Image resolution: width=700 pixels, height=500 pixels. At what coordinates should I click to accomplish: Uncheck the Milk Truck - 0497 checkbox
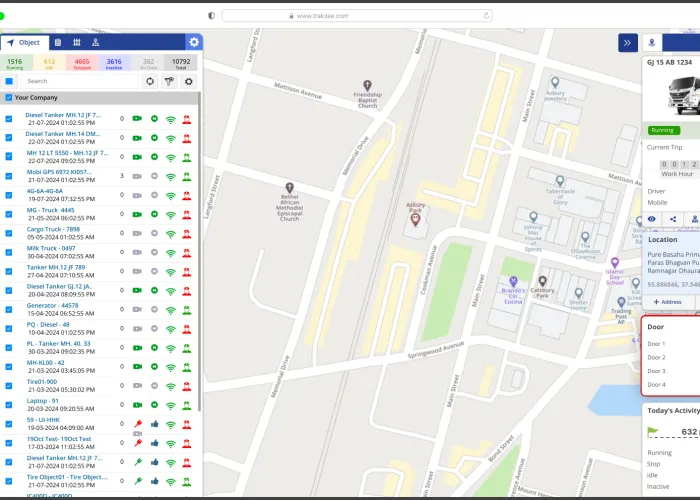tap(9, 251)
